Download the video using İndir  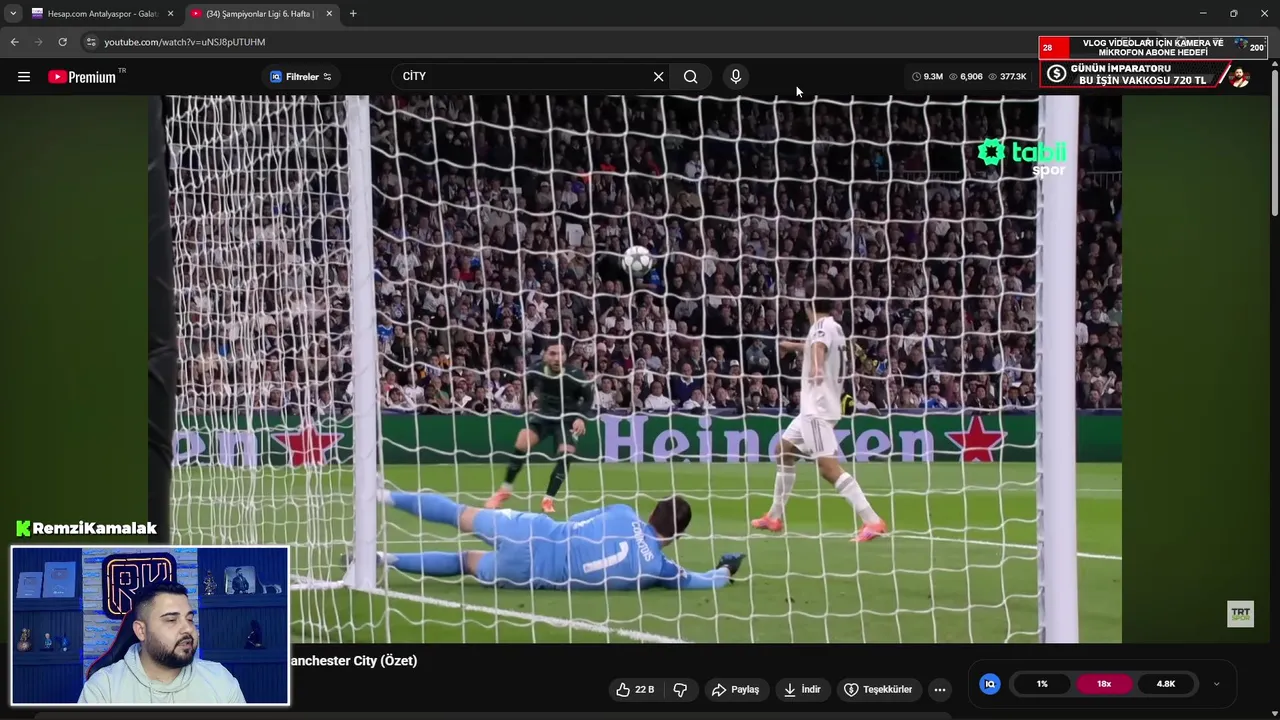click(x=802, y=690)
